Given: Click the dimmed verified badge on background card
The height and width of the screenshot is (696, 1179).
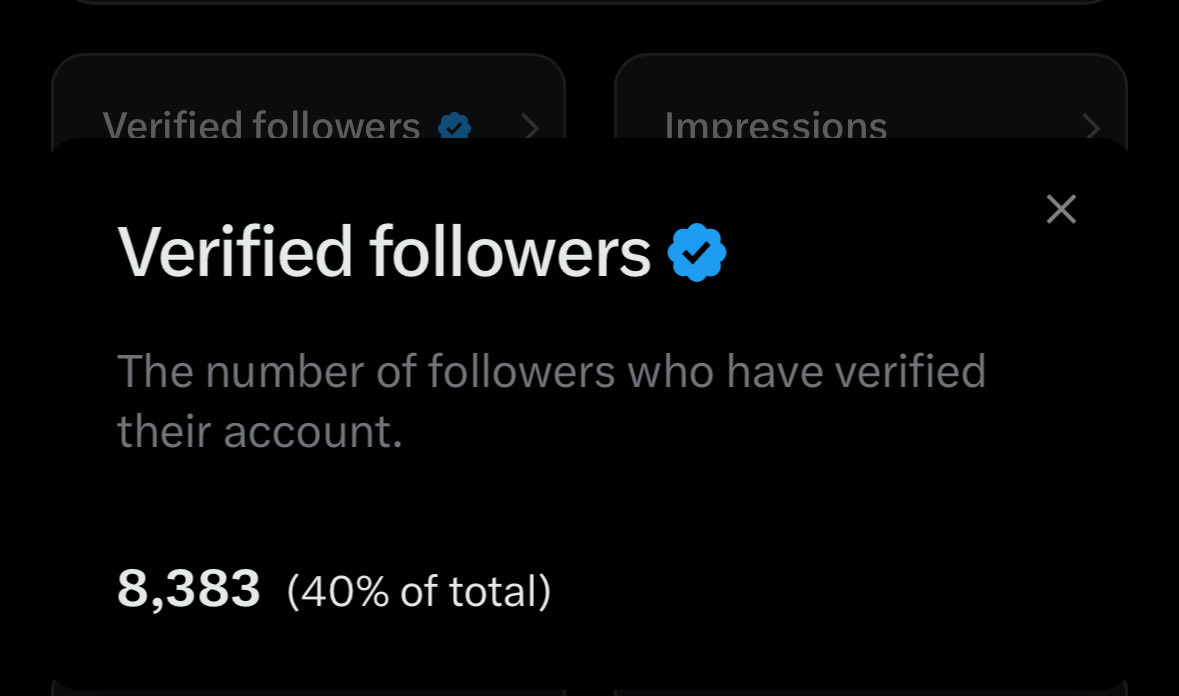Looking at the screenshot, I should click(455, 126).
